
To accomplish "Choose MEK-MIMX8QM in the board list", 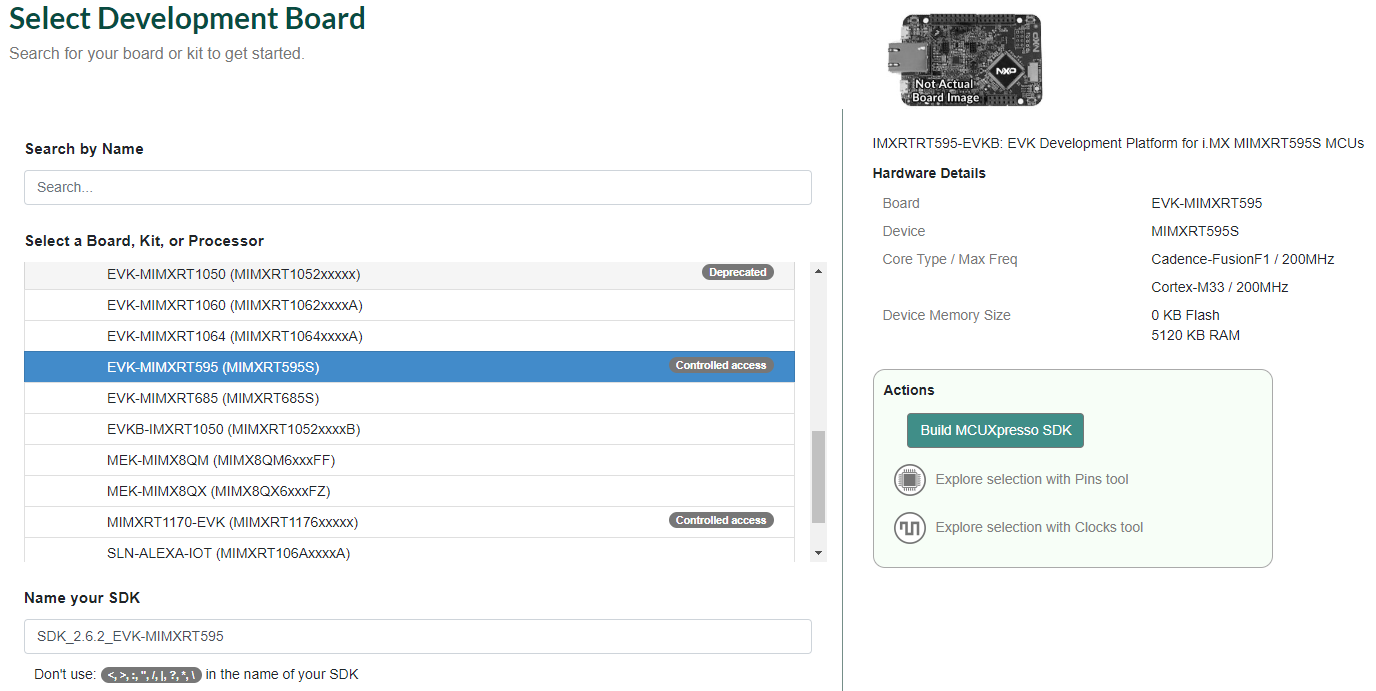I will (x=221, y=460).
